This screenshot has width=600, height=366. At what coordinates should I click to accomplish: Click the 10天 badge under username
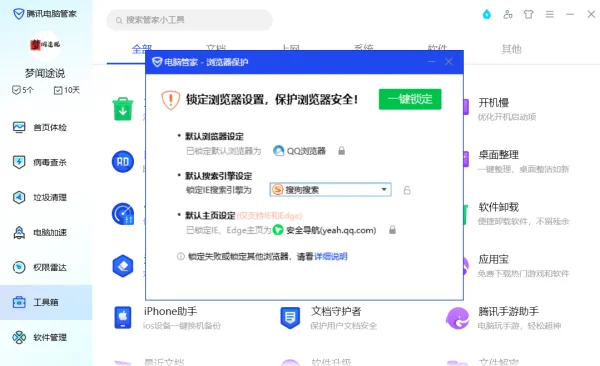[x=67, y=90]
